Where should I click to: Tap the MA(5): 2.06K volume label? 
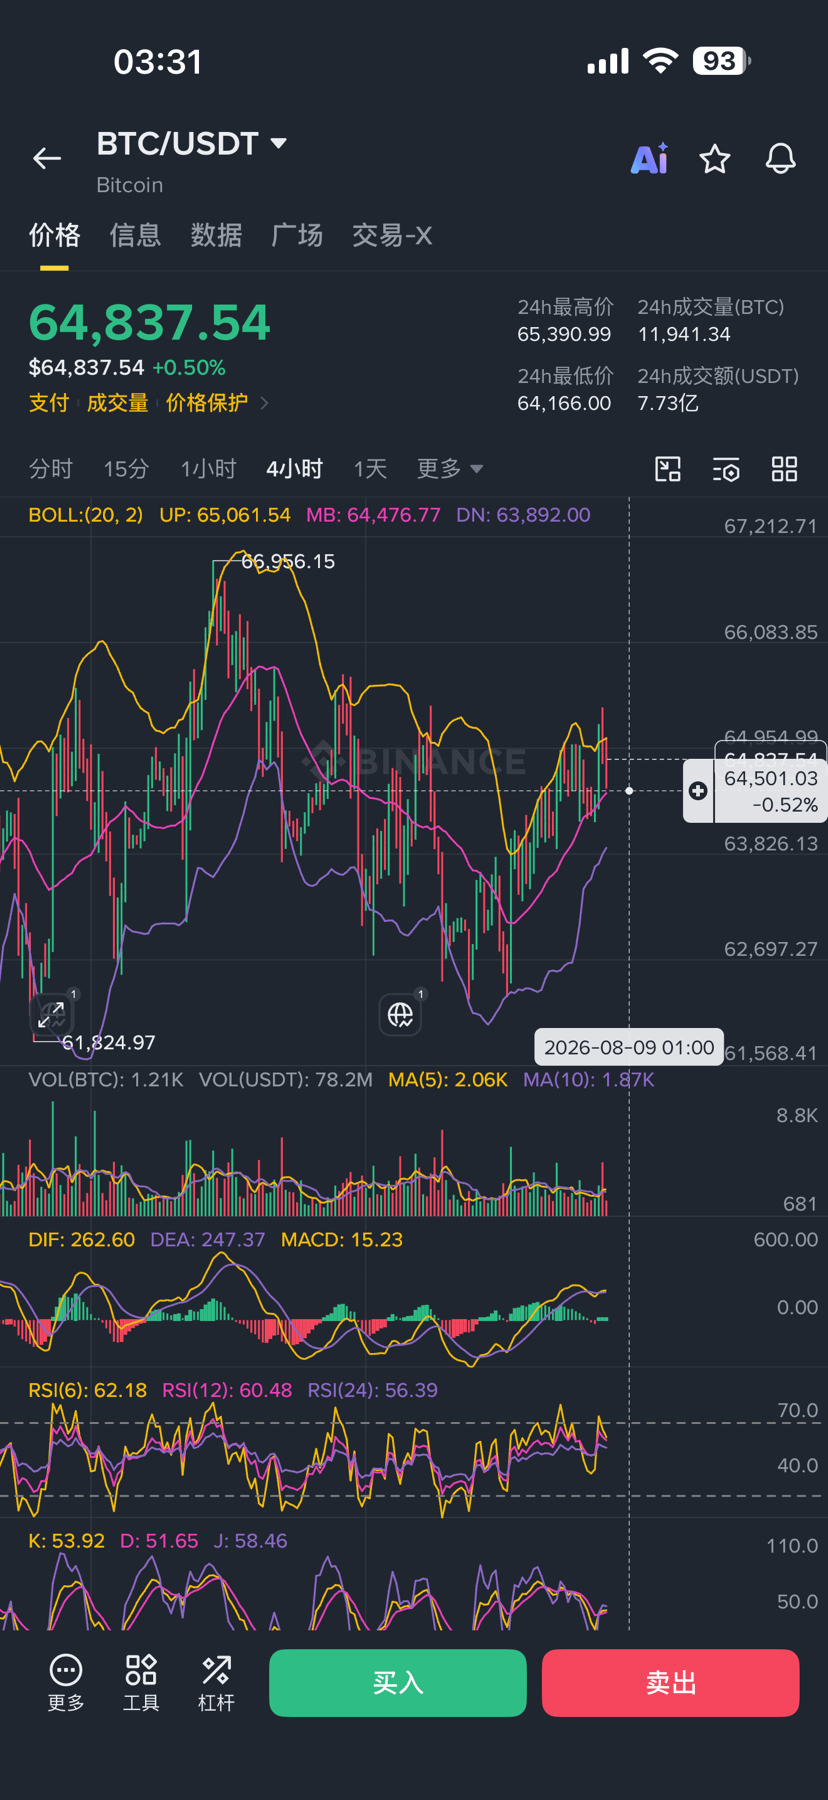coord(448,1080)
